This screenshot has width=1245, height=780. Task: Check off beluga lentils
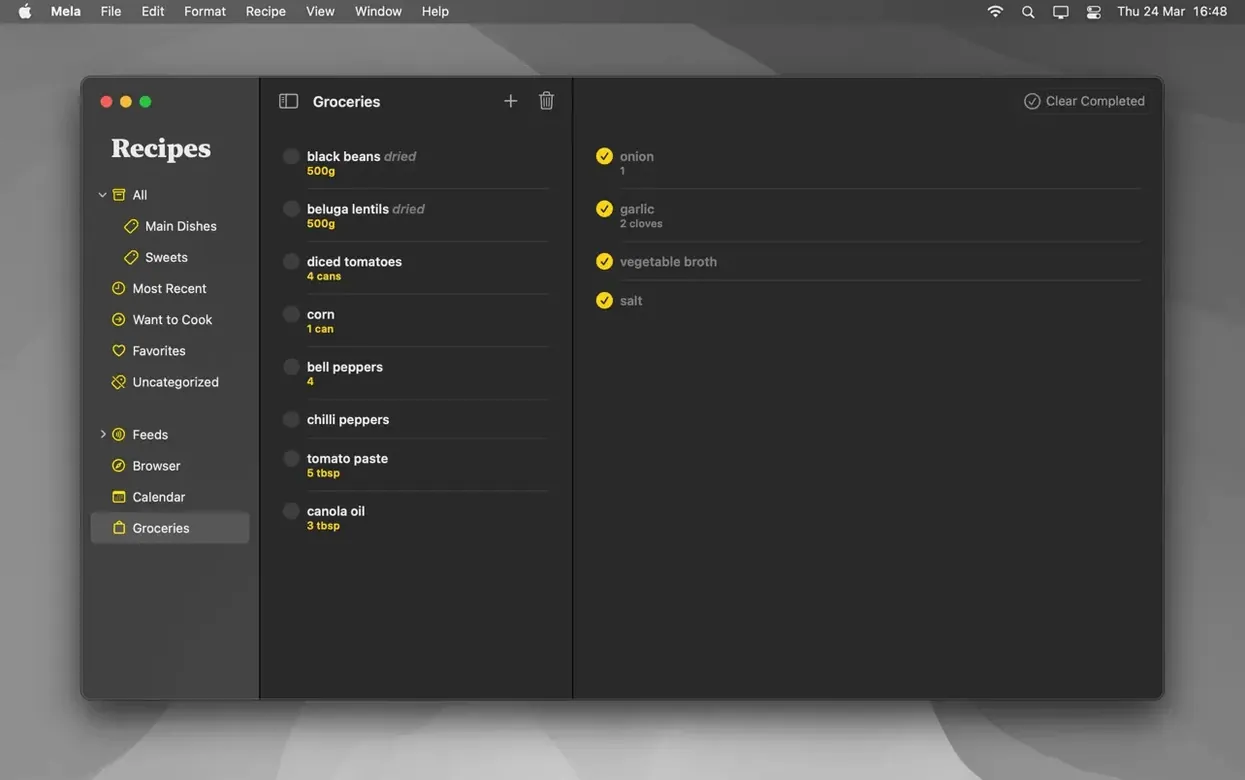291,209
